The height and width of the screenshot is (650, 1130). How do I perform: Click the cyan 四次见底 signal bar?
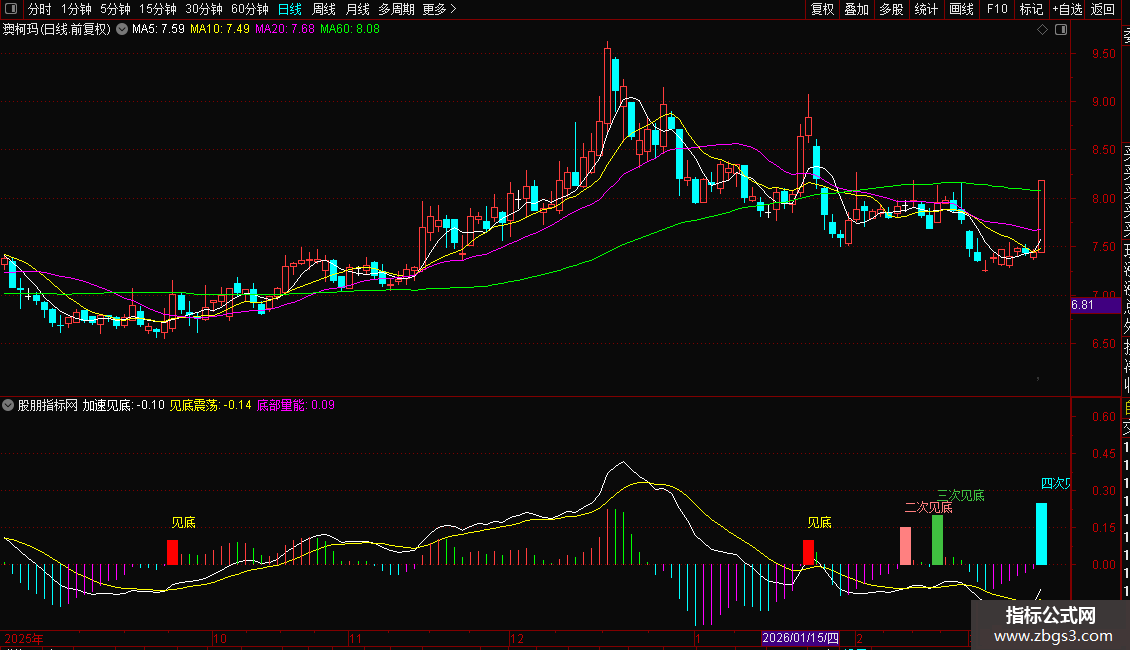[x=1041, y=534]
